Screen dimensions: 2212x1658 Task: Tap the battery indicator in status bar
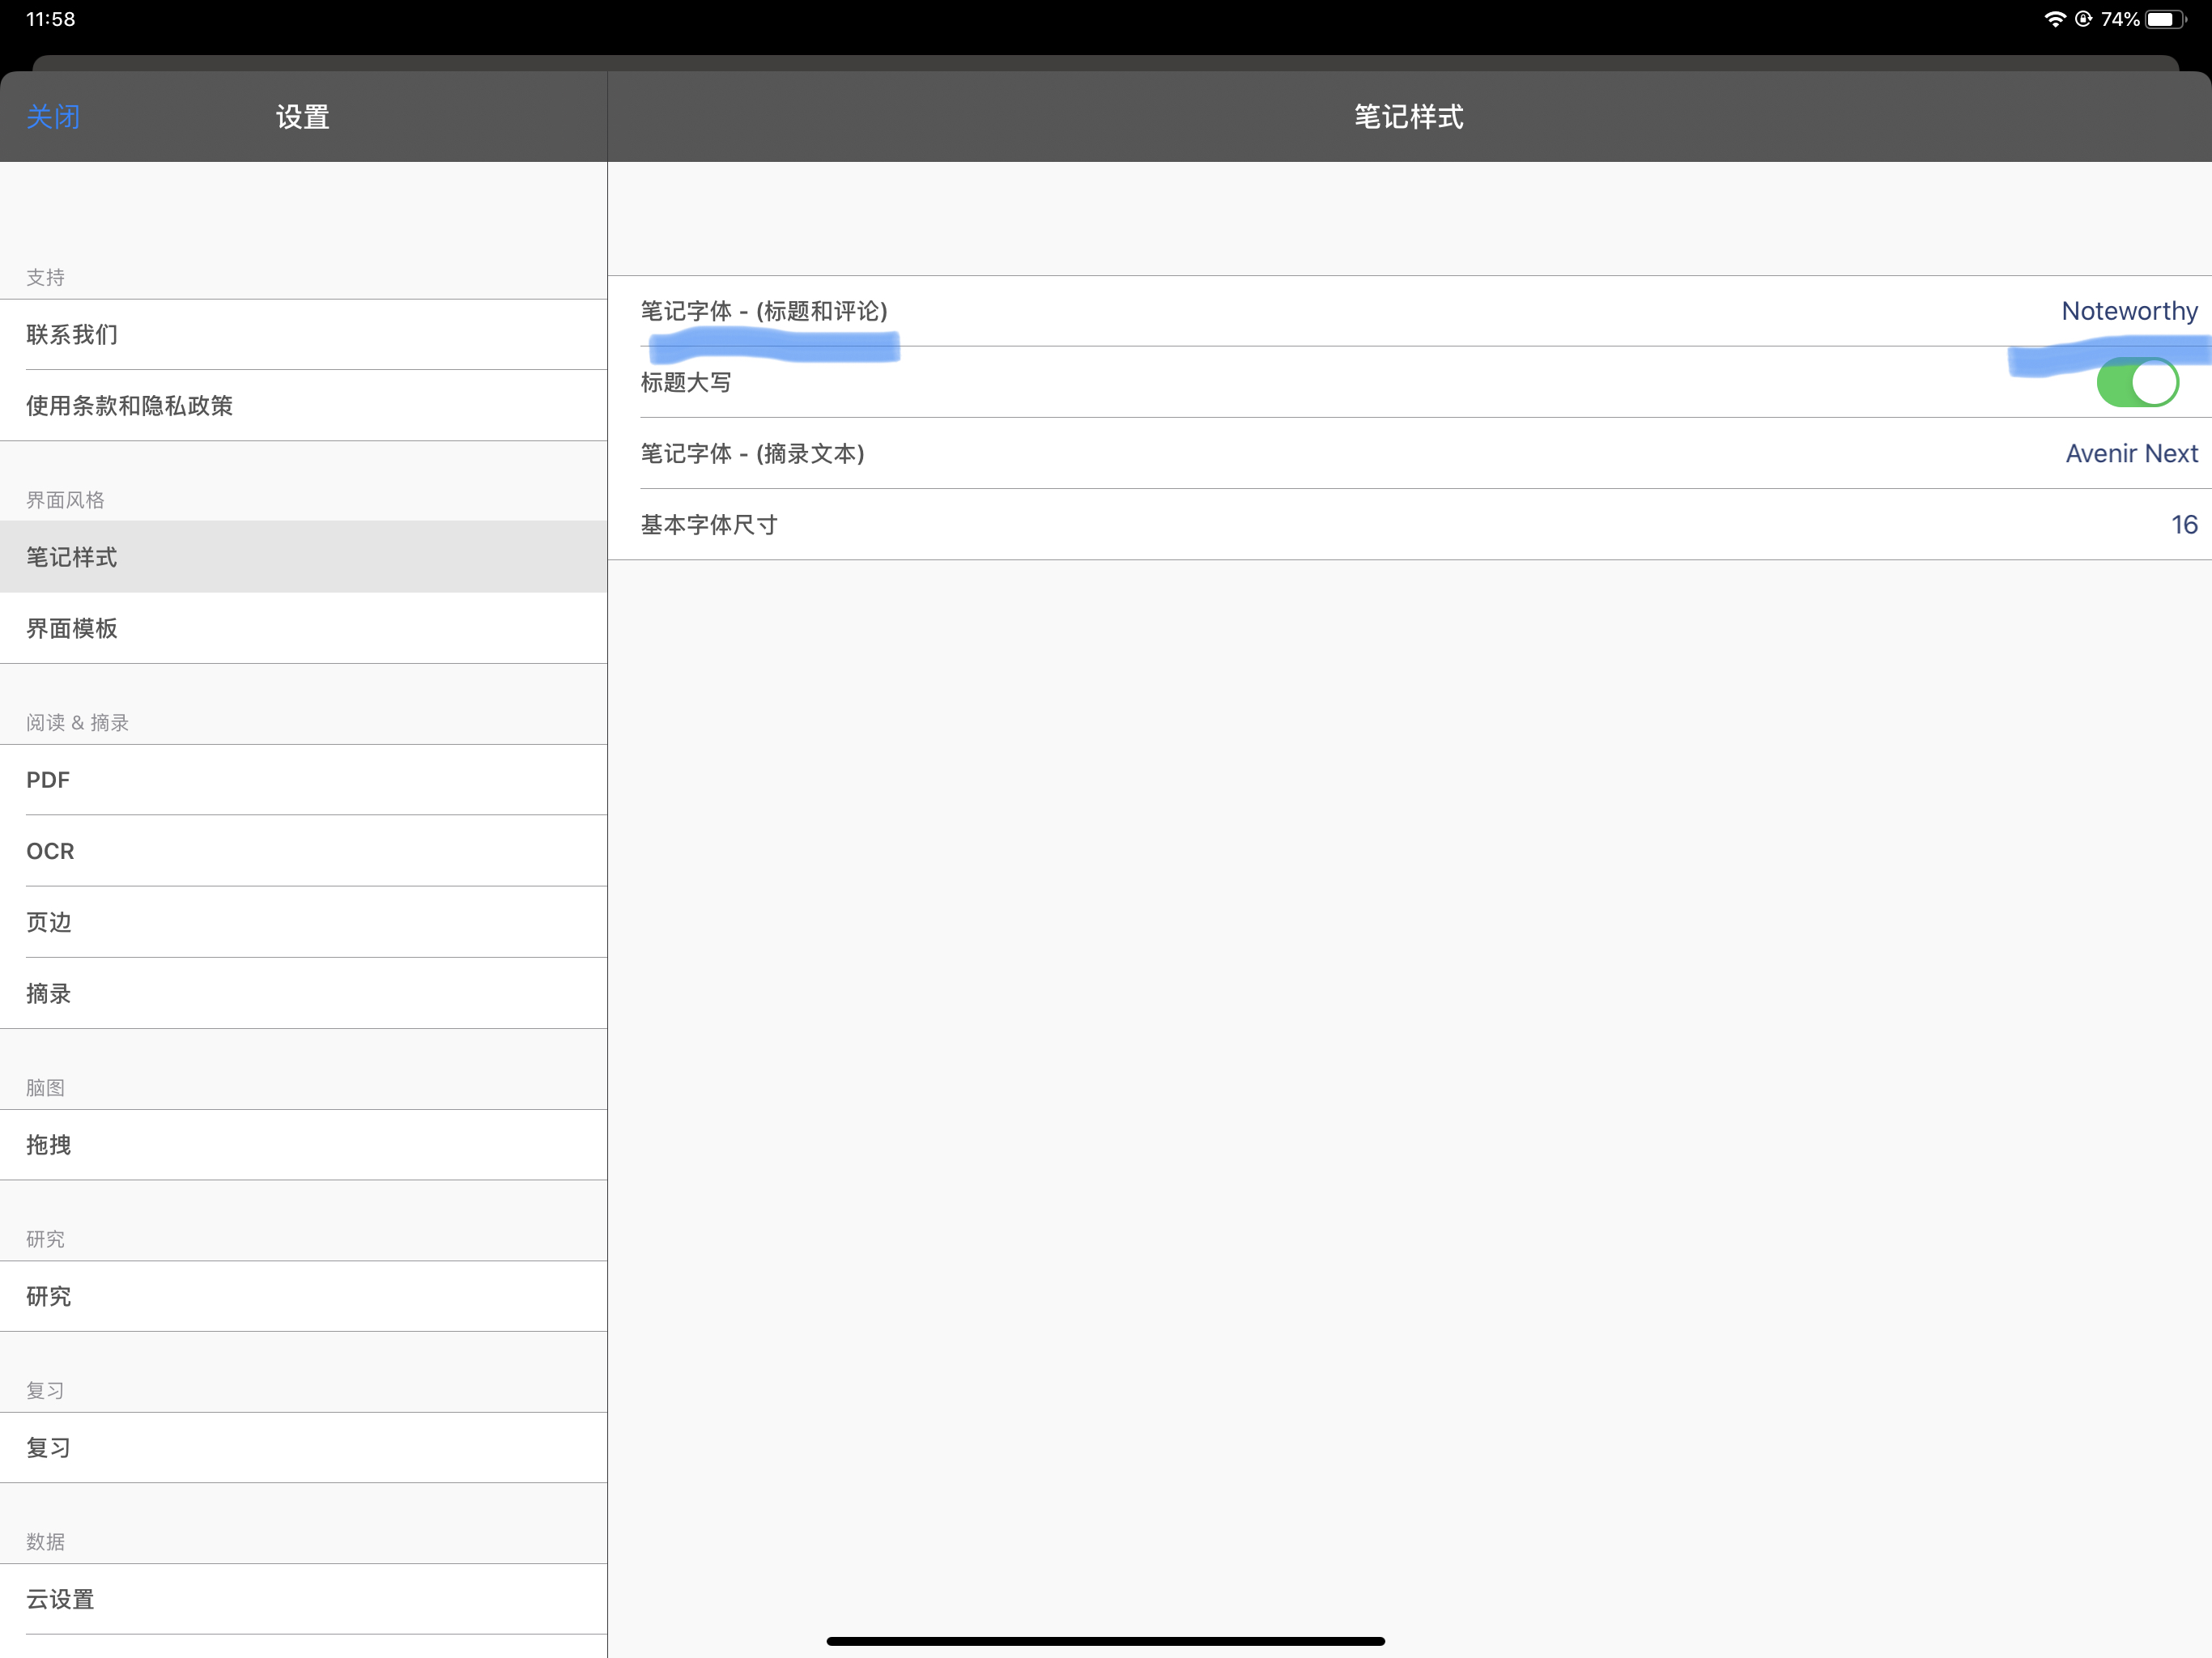2166,19
